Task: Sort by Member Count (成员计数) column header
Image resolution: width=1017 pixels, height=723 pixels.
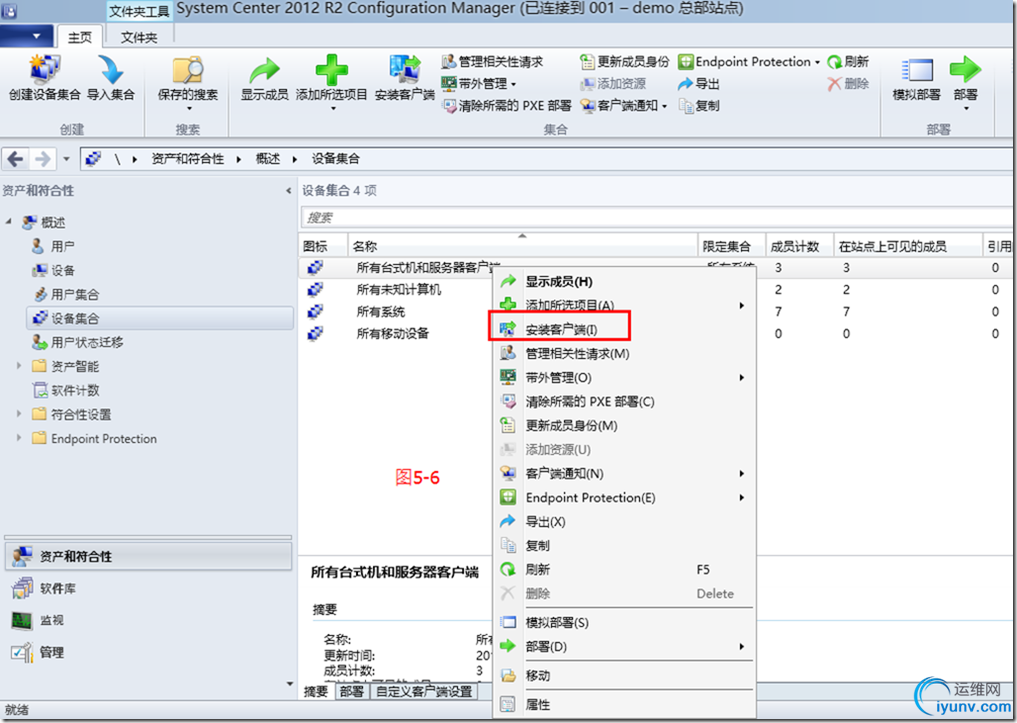Action: click(799, 246)
